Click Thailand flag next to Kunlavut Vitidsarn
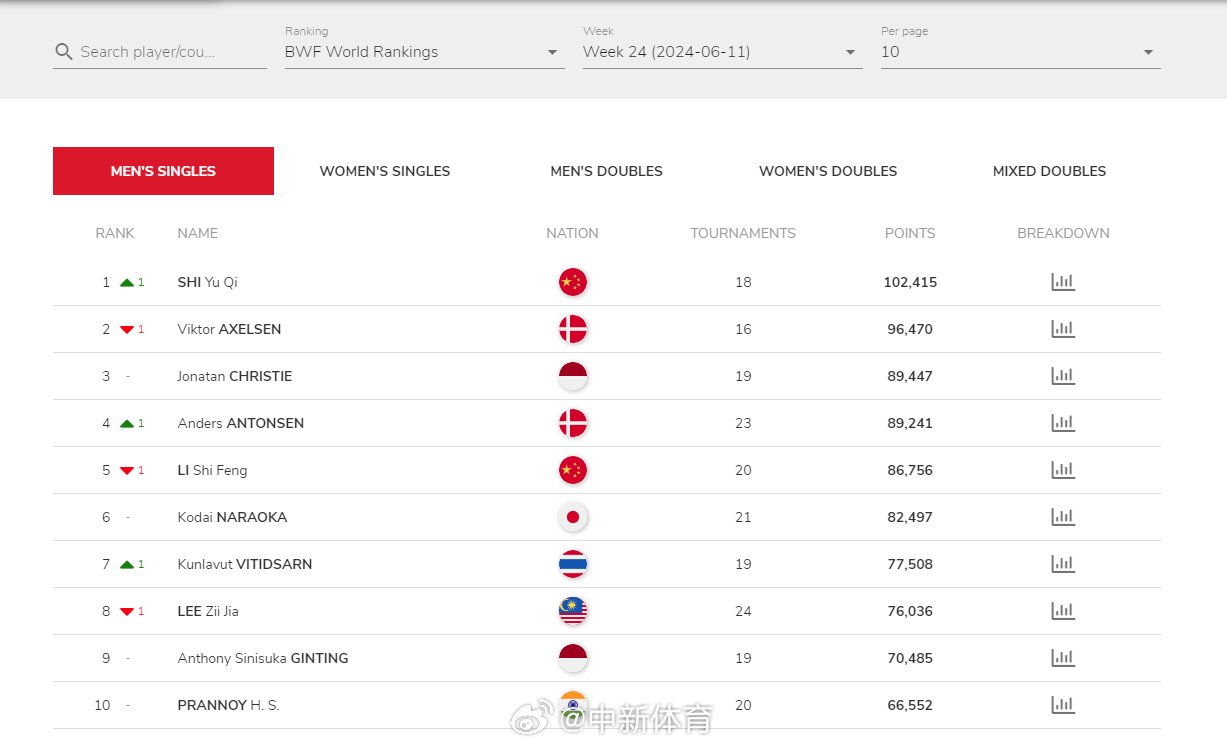Viewport: 1227px width, 747px height. coord(573,564)
